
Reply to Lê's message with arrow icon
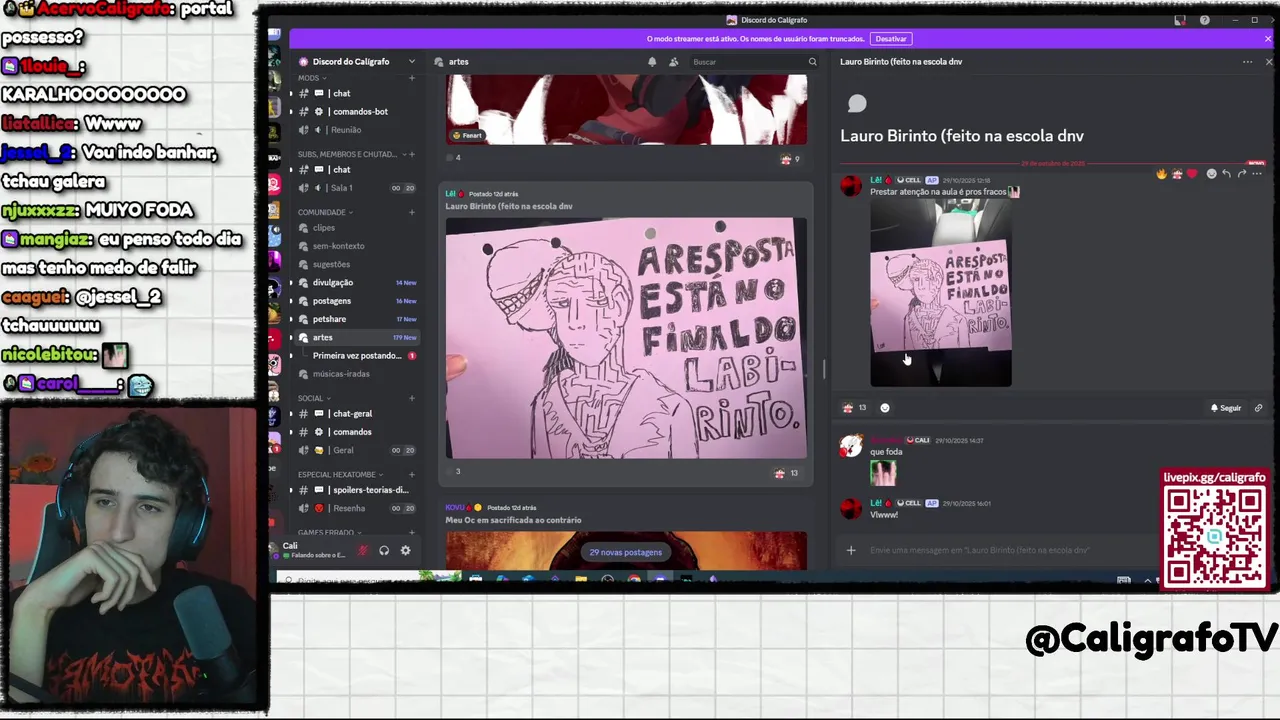click(x=1226, y=174)
